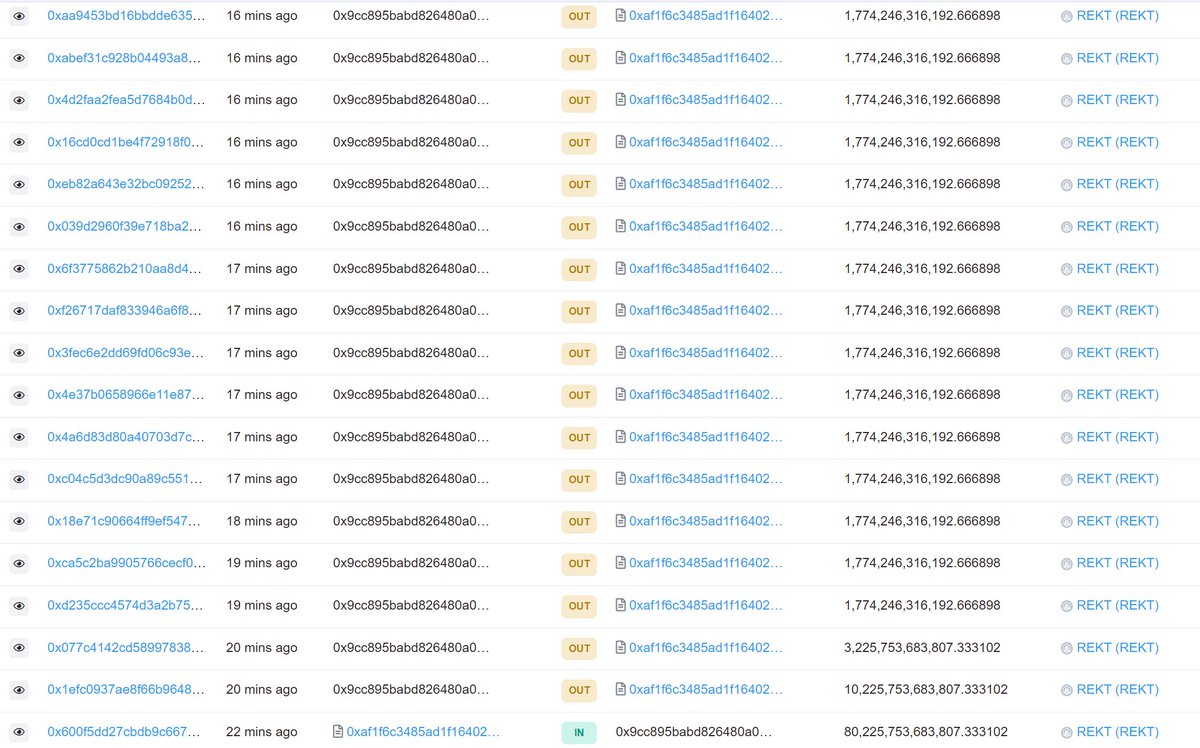1200x748 pixels.
Task: Open REKT (REKT) token link in 0xaa9453bd16bbdde635 row
Action: pyautogui.click(x=1118, y=16)
